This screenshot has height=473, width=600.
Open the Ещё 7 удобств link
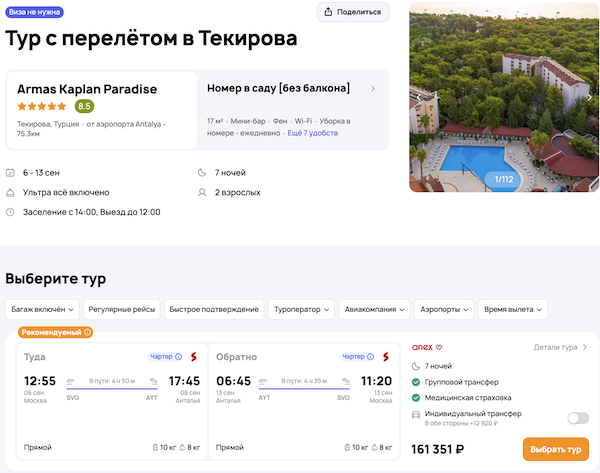coord(312,133)
